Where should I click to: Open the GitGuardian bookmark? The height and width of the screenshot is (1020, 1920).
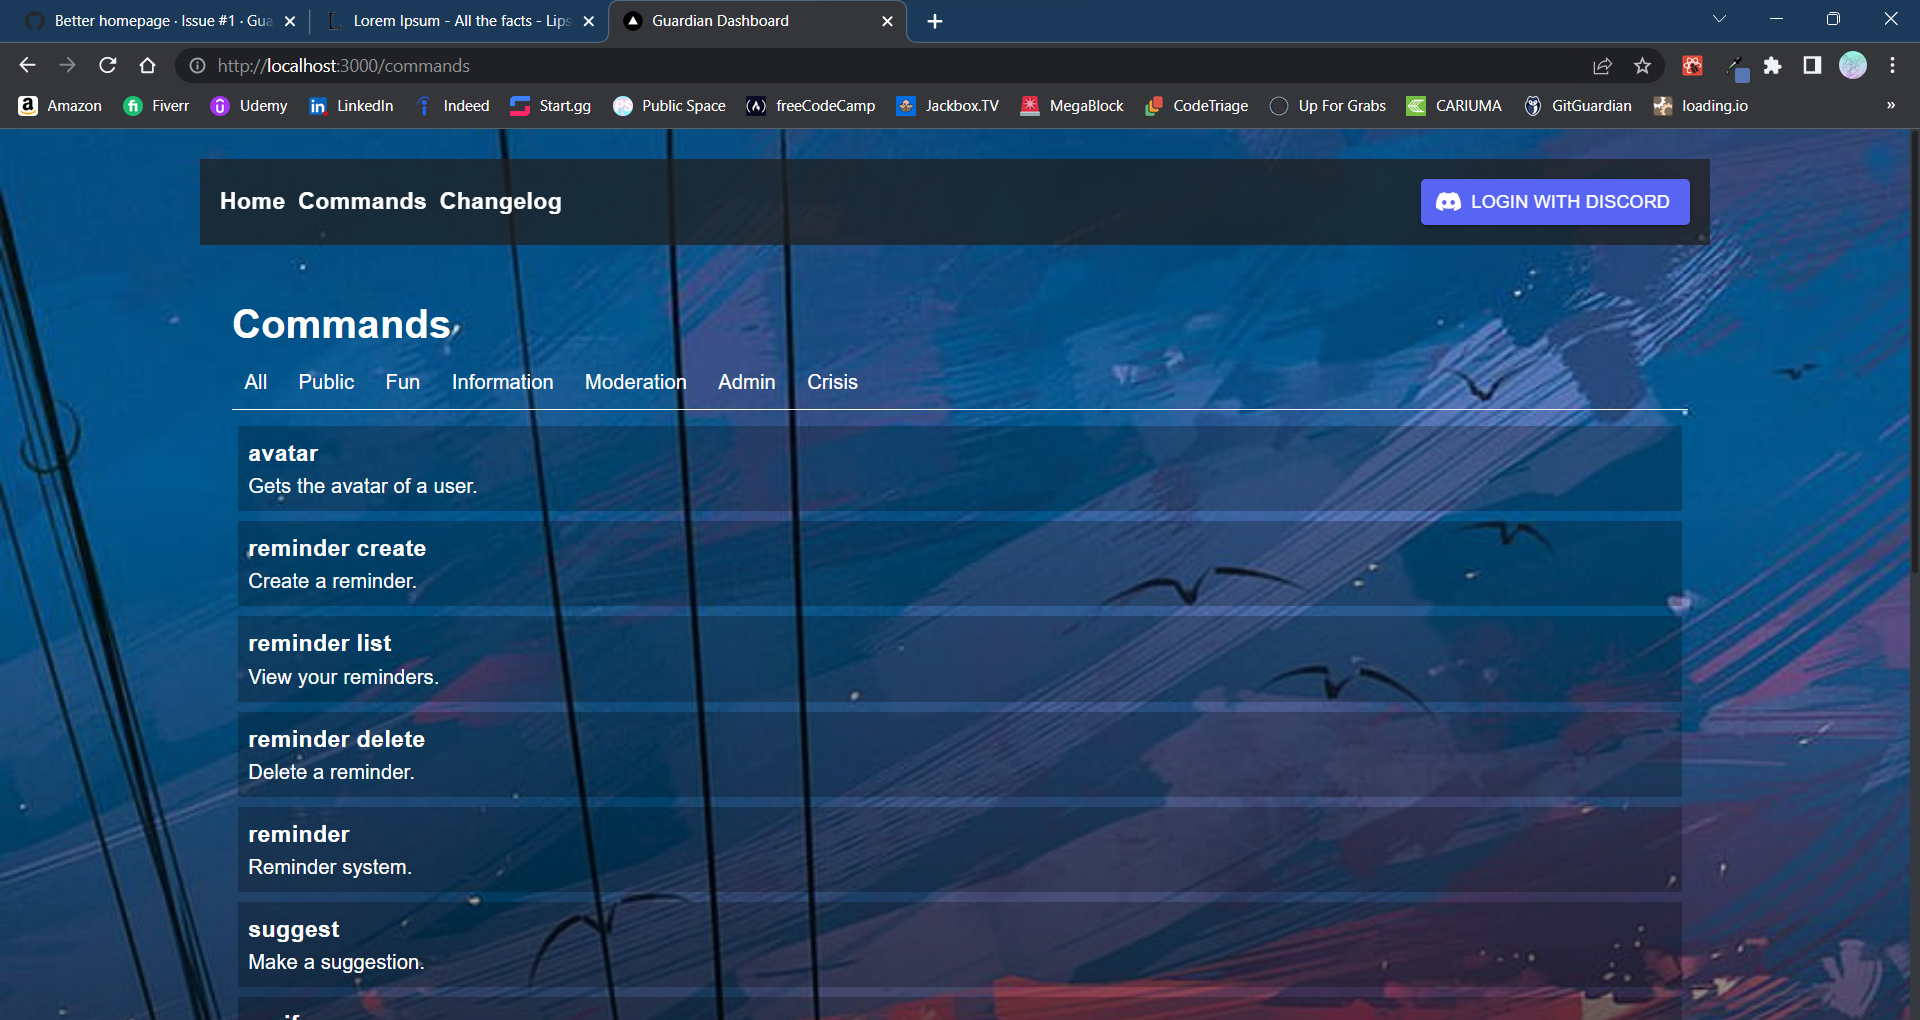point(1578,106)
